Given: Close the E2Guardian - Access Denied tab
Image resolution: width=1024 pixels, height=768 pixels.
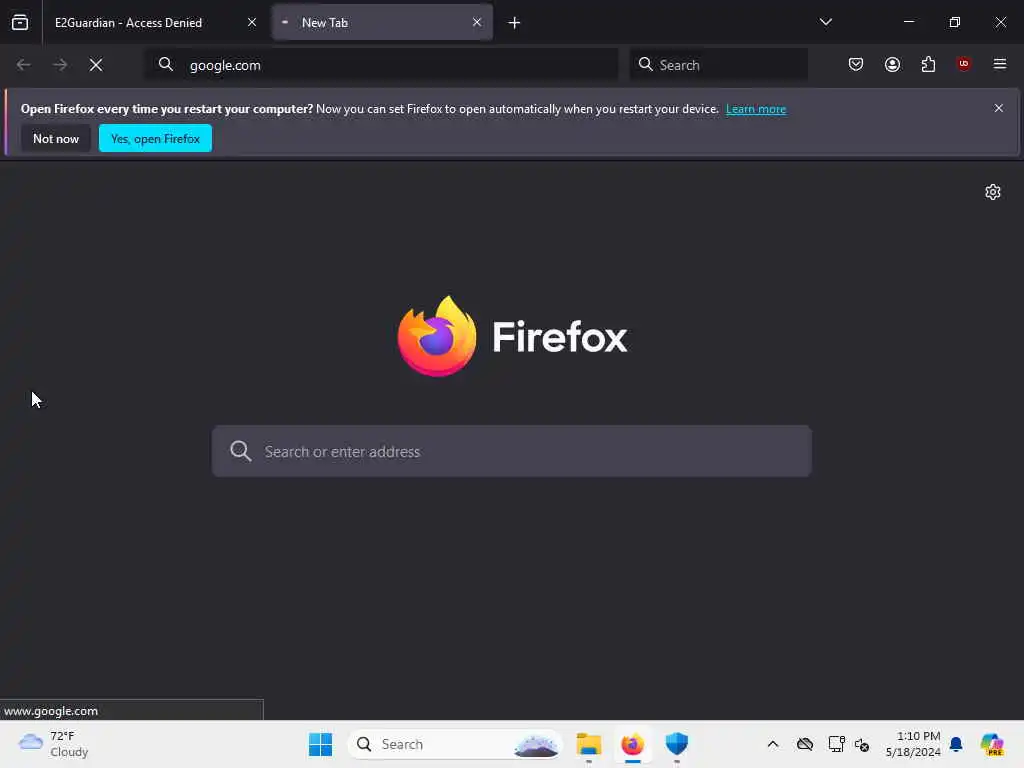Looking at the screenshot, I should point(252,22).
